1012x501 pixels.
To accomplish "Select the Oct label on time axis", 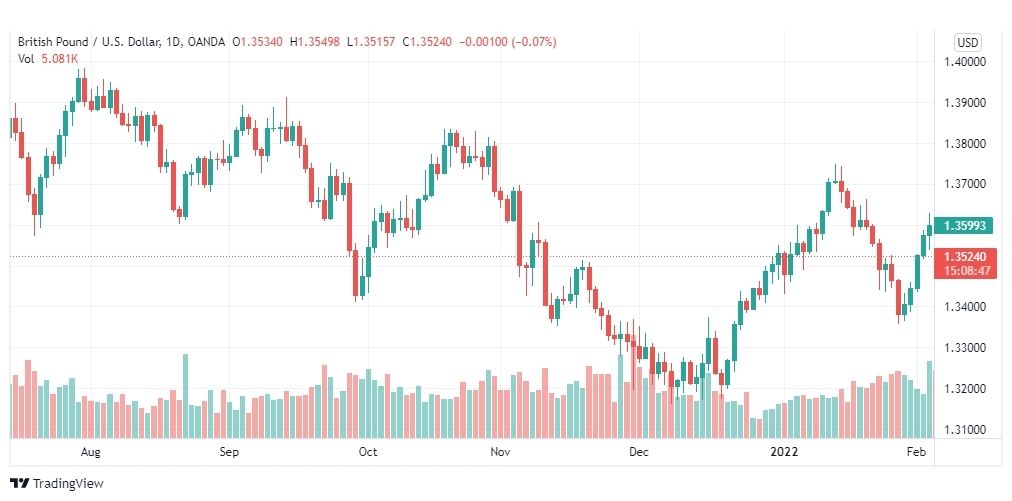I will pos(367,452).
